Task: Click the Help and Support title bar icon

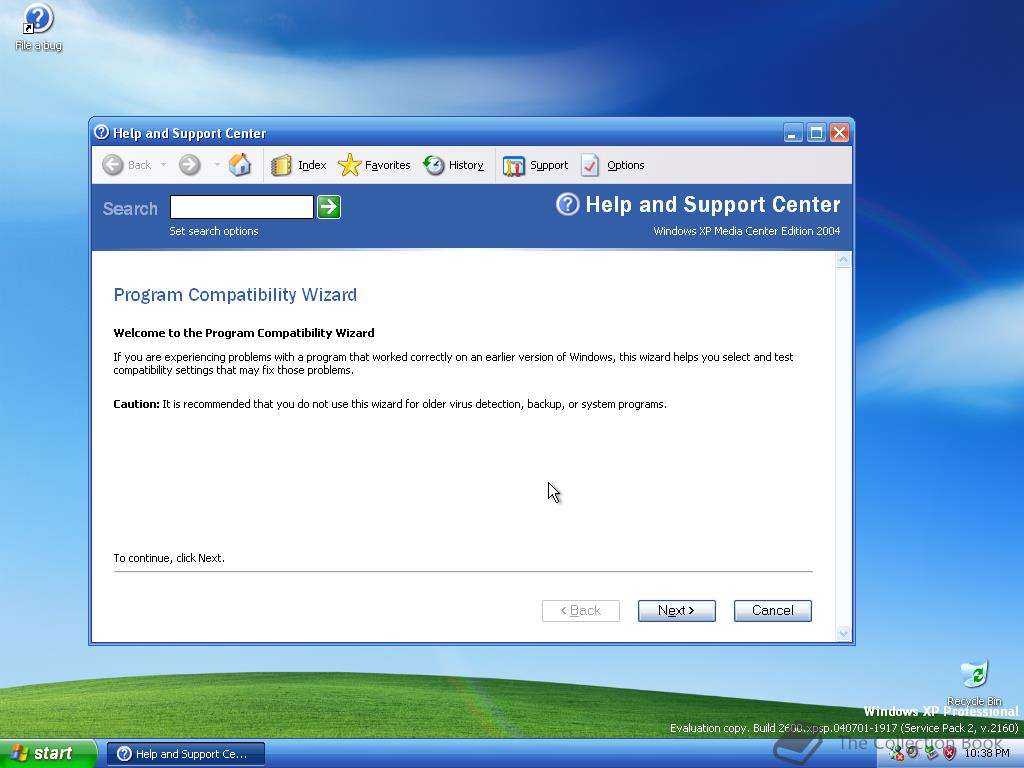Action: (x=101, y=133)
